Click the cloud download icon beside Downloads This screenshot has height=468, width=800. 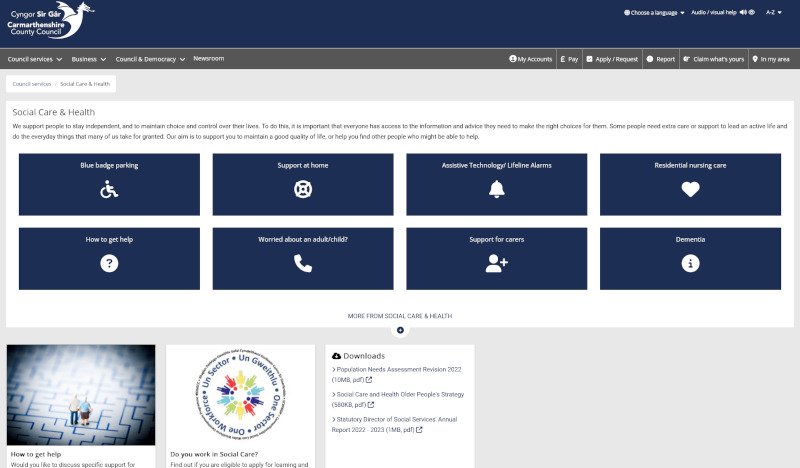pos(336,356)
